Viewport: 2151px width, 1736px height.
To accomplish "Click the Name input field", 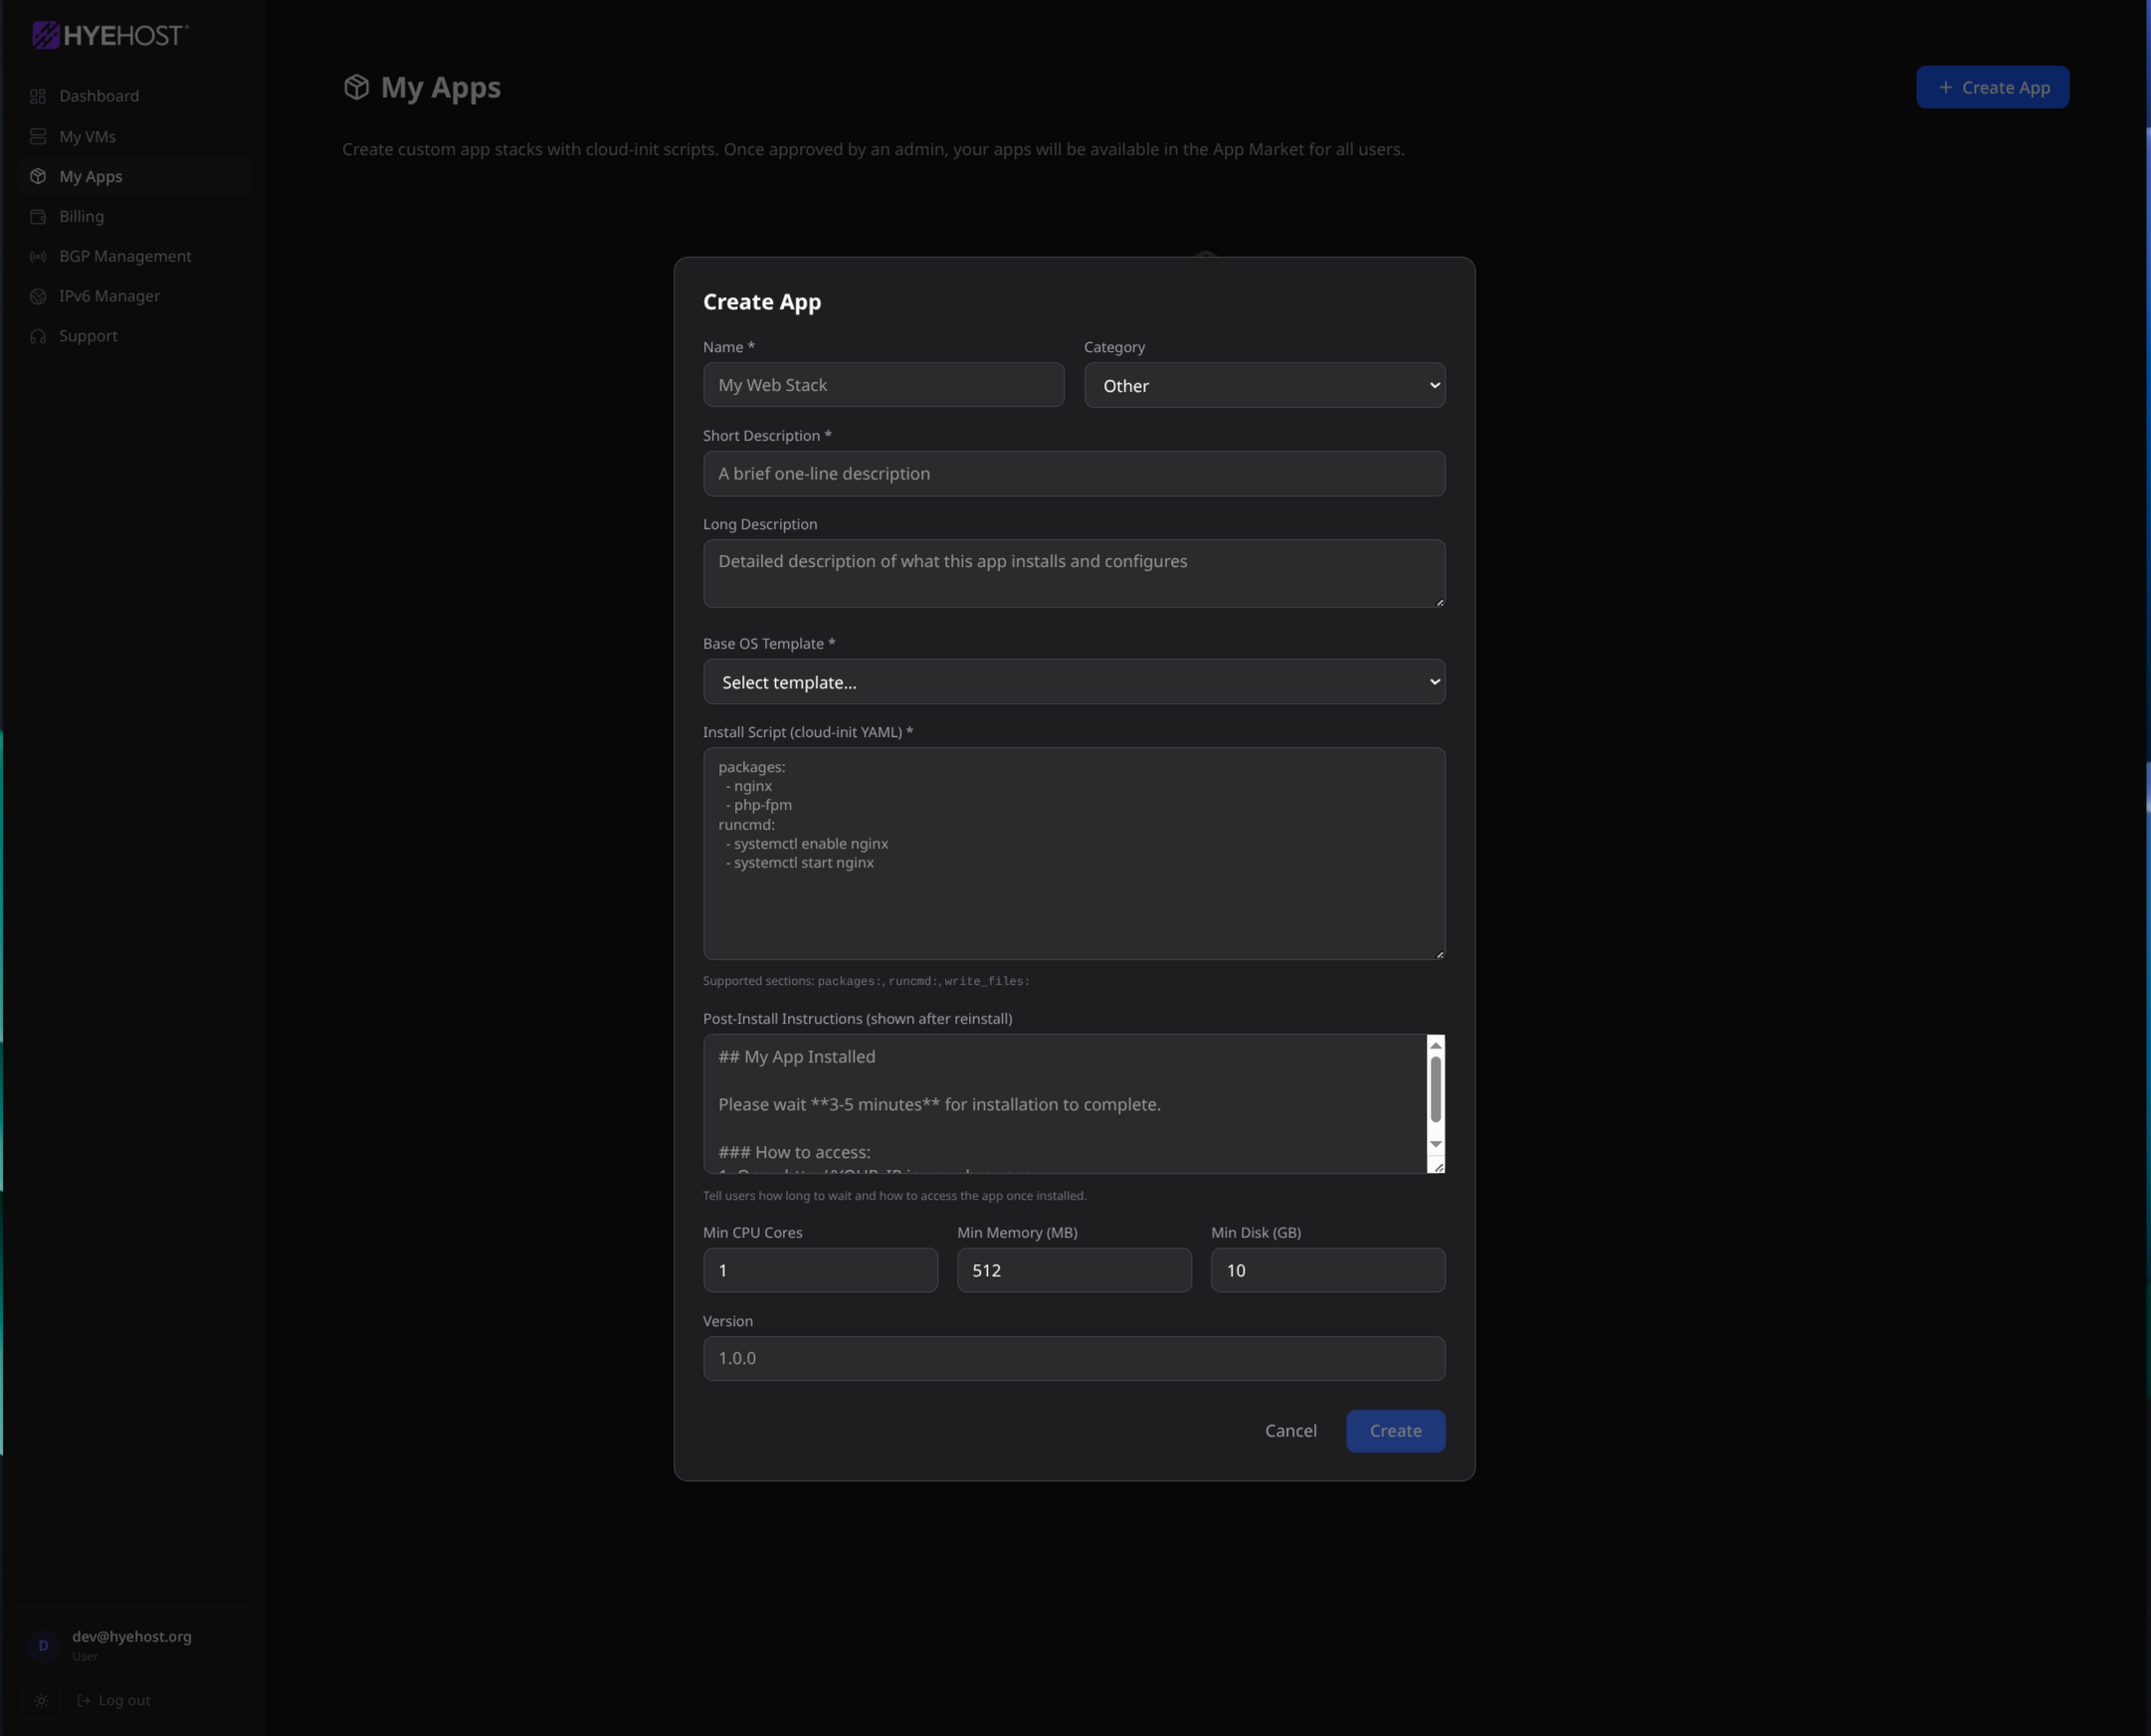I will point(883,385).
